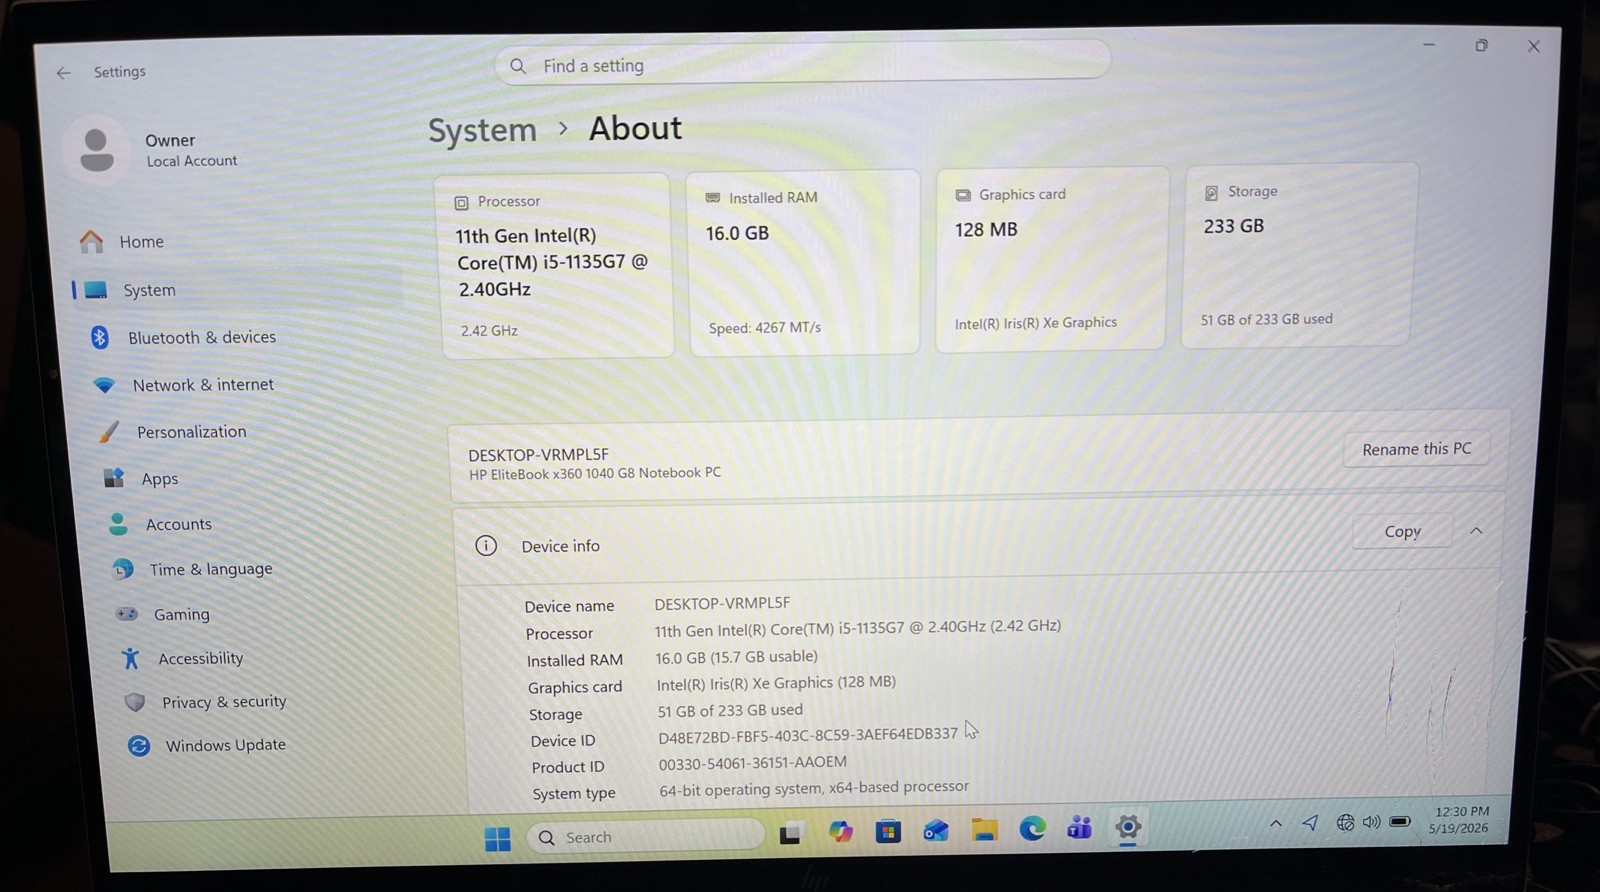Viewport: 1600px width, 892px height.
Task: Click Rename this PC button
Action: tap(1416, 449)
